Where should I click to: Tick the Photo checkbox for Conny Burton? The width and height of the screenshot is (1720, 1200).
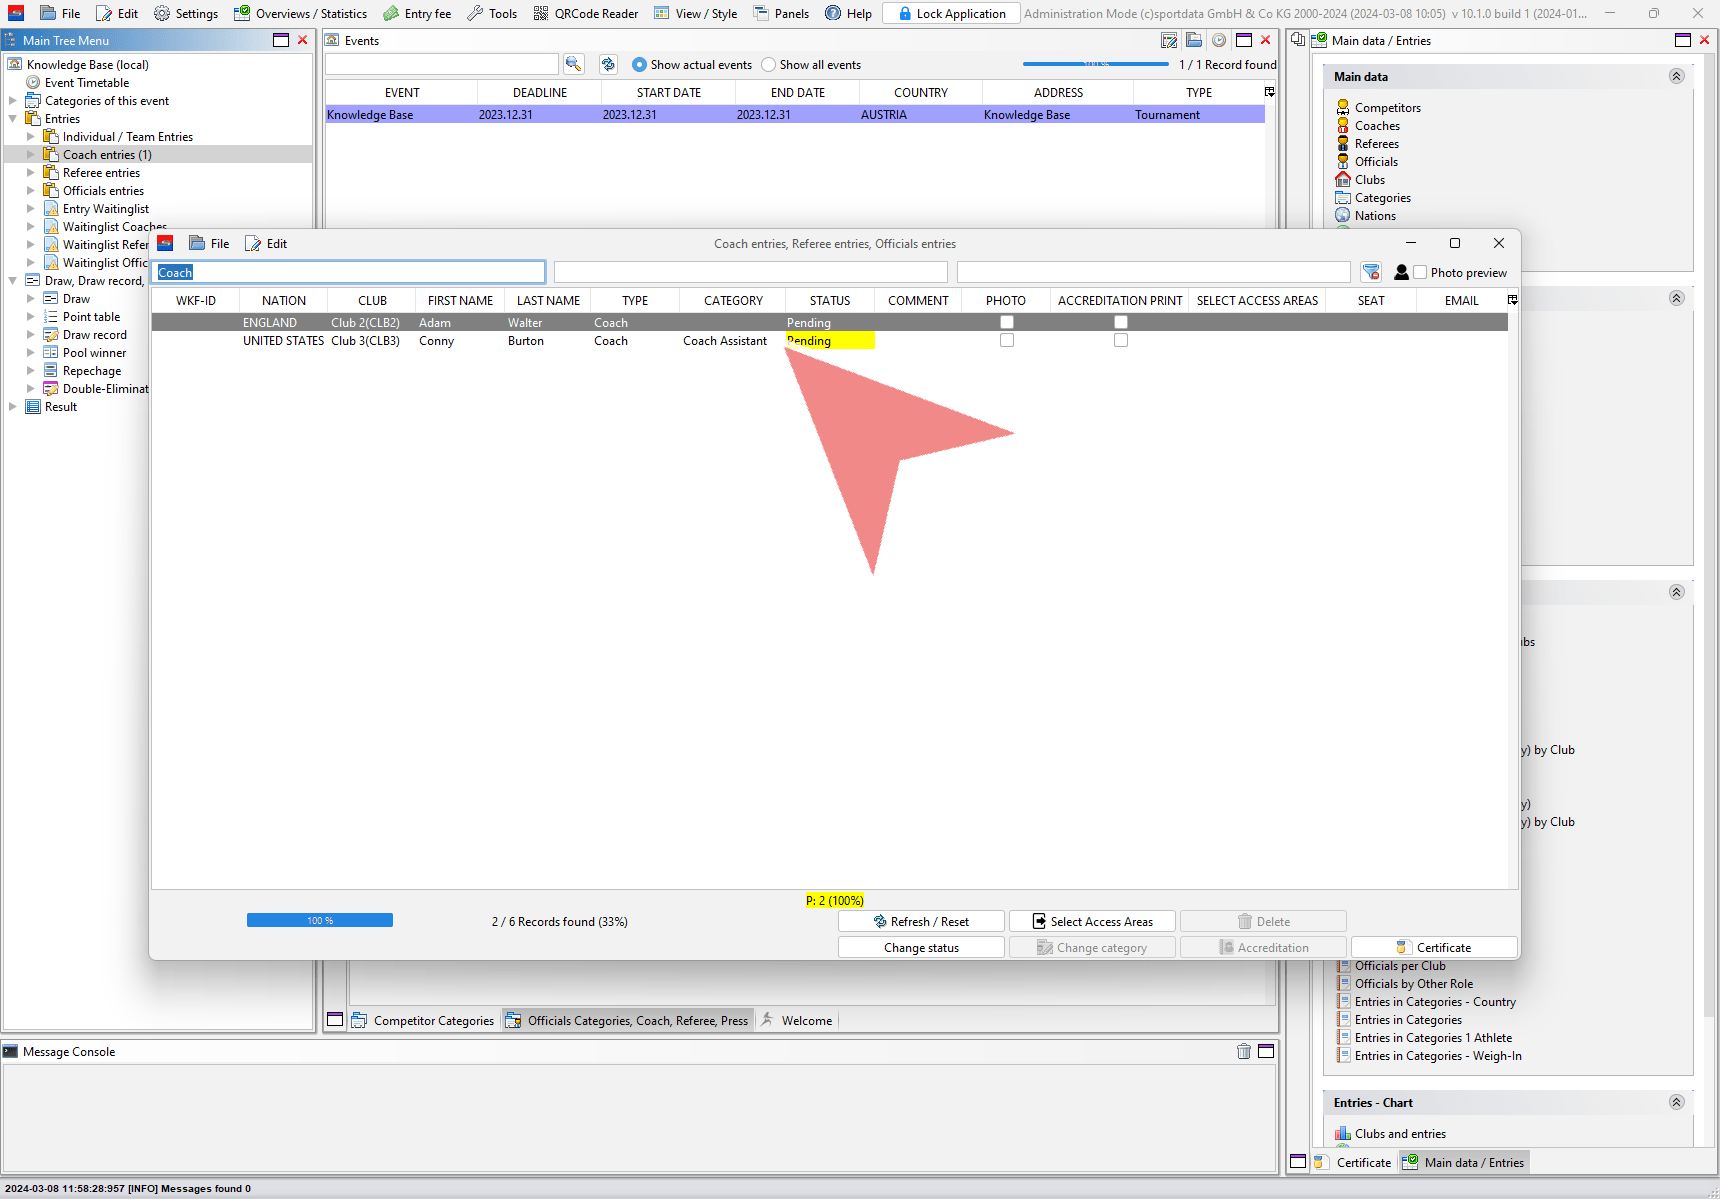point(1007,341)
